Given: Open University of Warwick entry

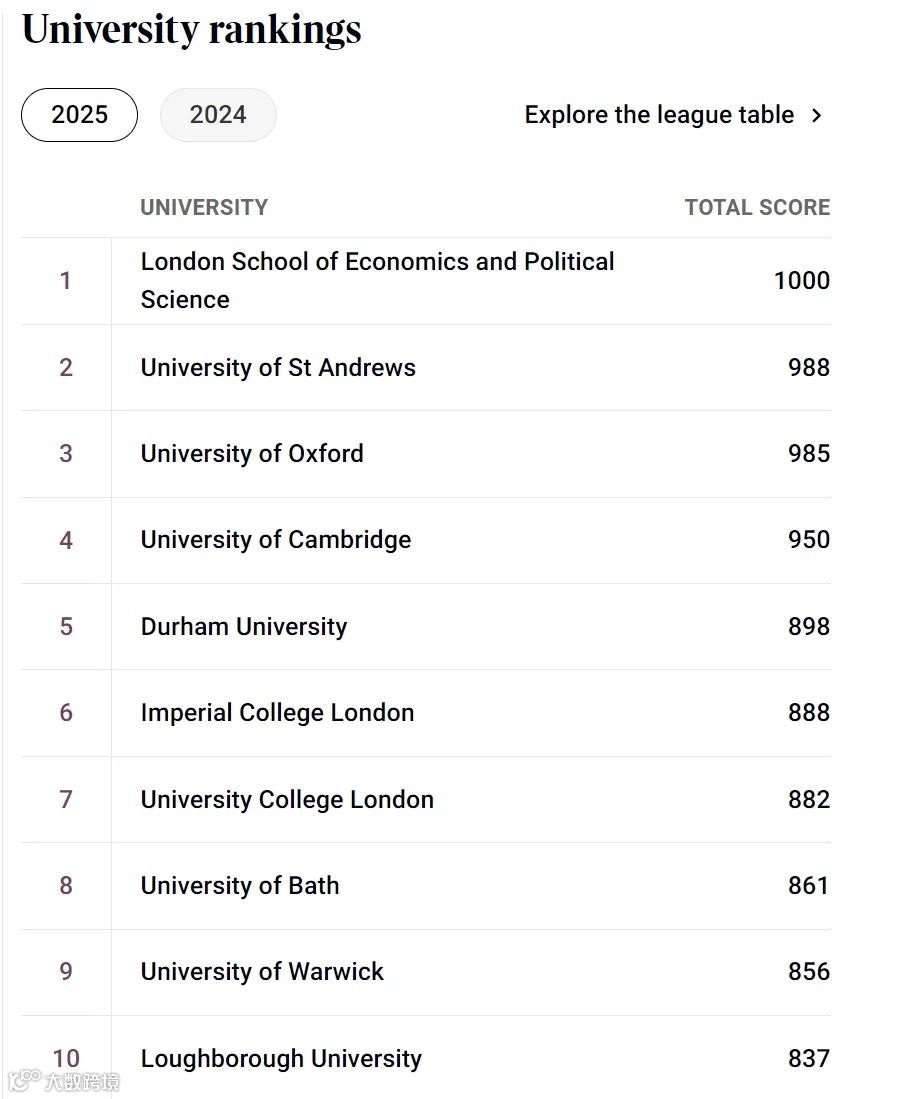Looking at the screenshot, I should [x=262, y=972].
